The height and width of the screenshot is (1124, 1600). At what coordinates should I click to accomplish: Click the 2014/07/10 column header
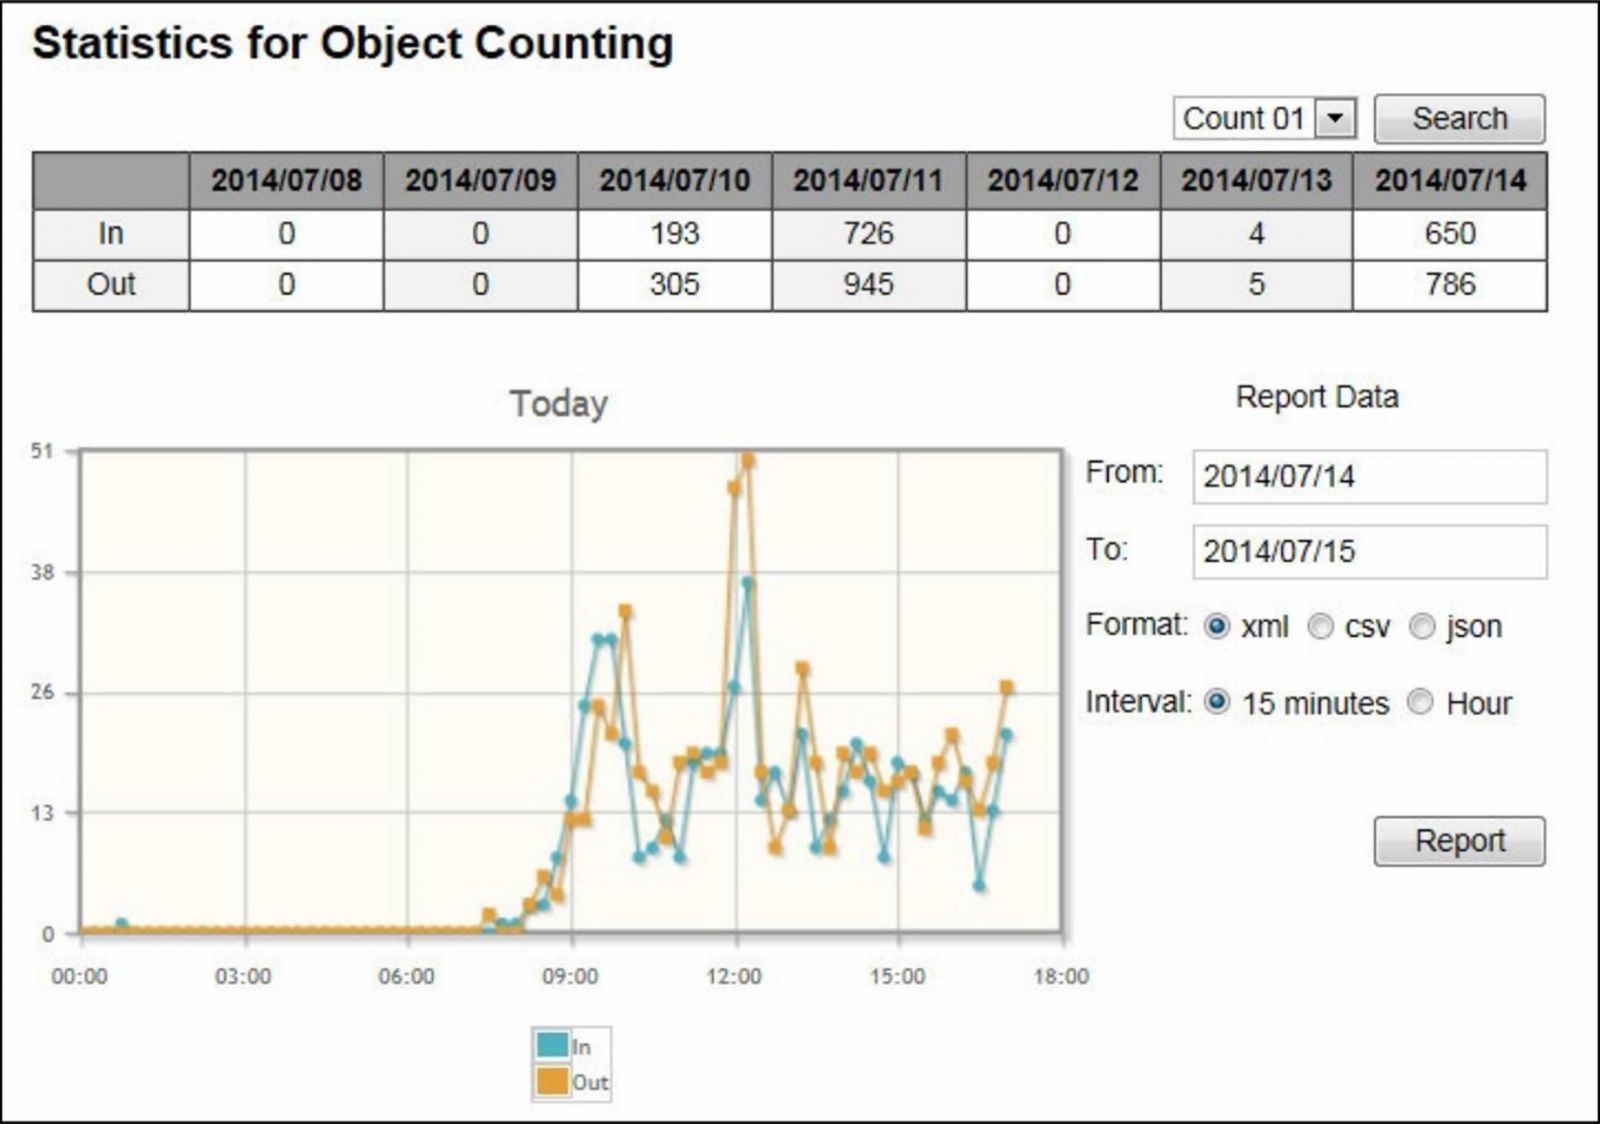[675, 181]
